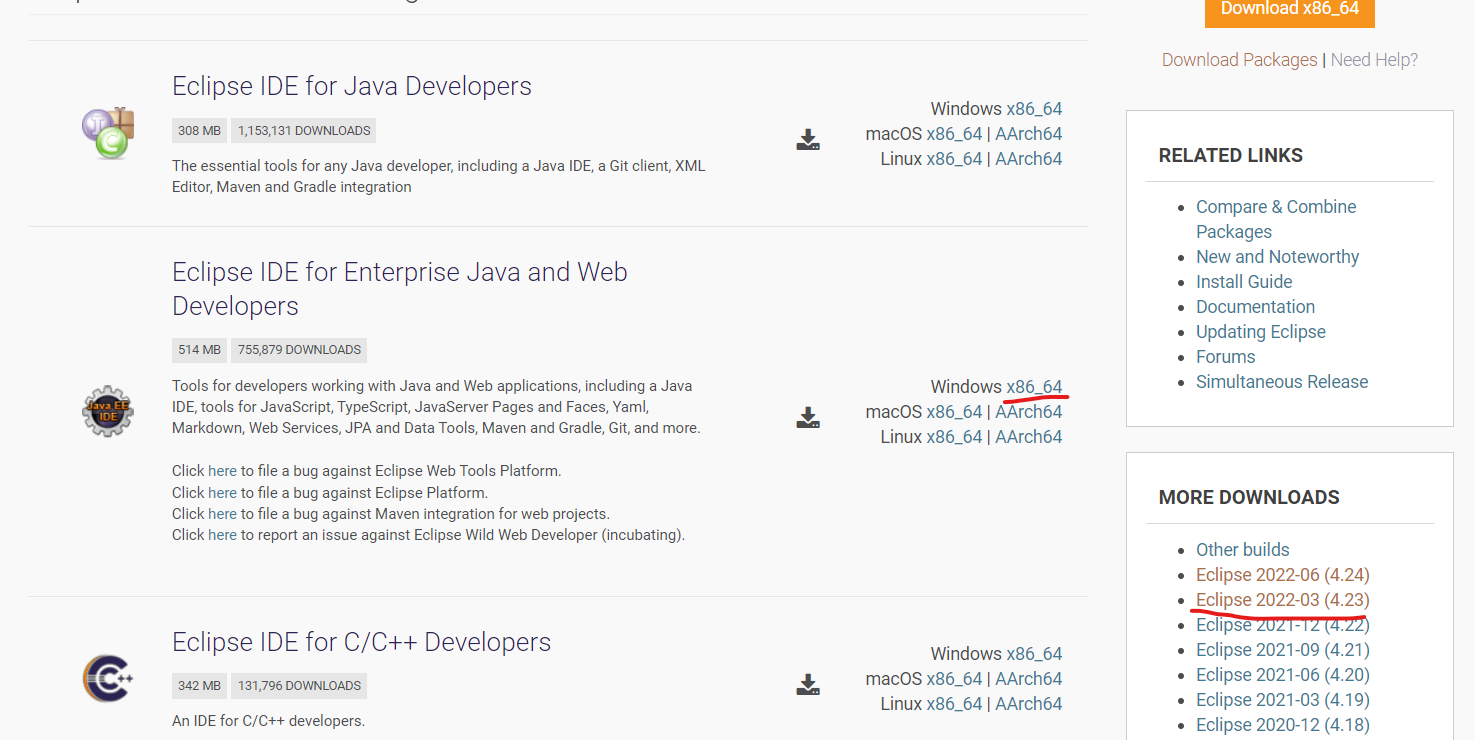Select Linux x86_64 for C/C++ Developers
The image size is (1475, 740).
click(x=955, y=704)
